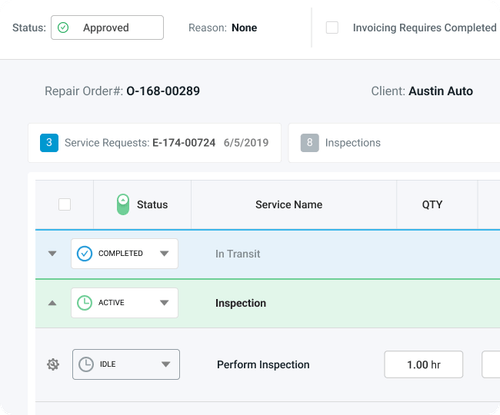500x415 pixels.
Task: Click the Reason value None
Action: tap(244, 28)
